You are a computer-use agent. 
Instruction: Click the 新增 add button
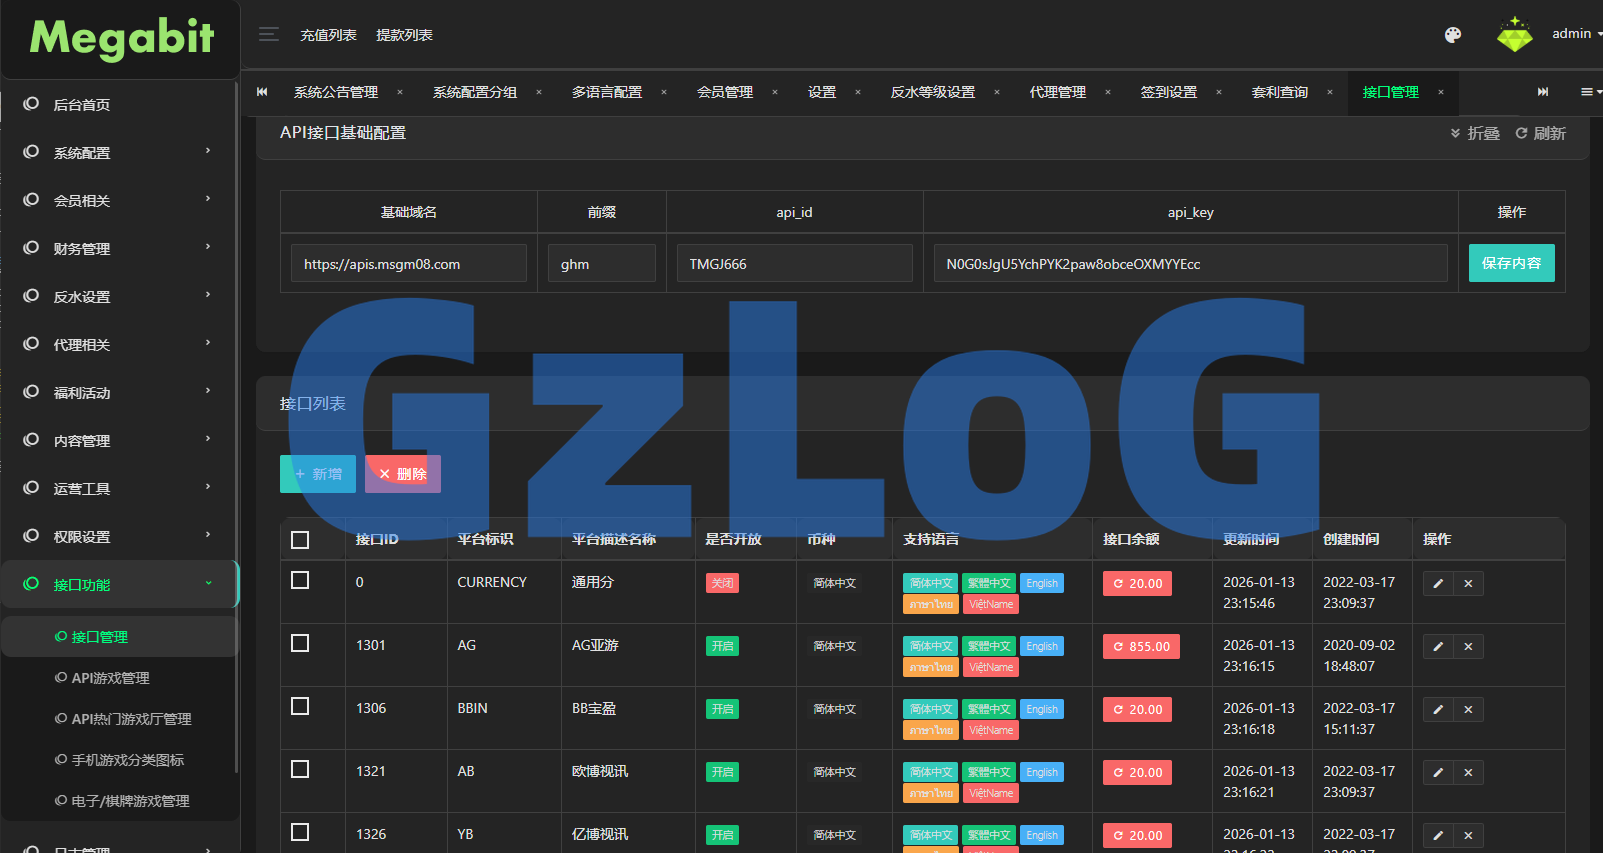pyautogui.click(x=318, y=474)
